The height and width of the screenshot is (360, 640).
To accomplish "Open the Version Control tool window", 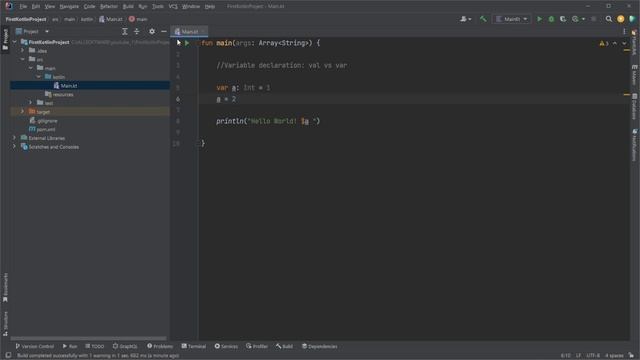I will tap(34, 346).
